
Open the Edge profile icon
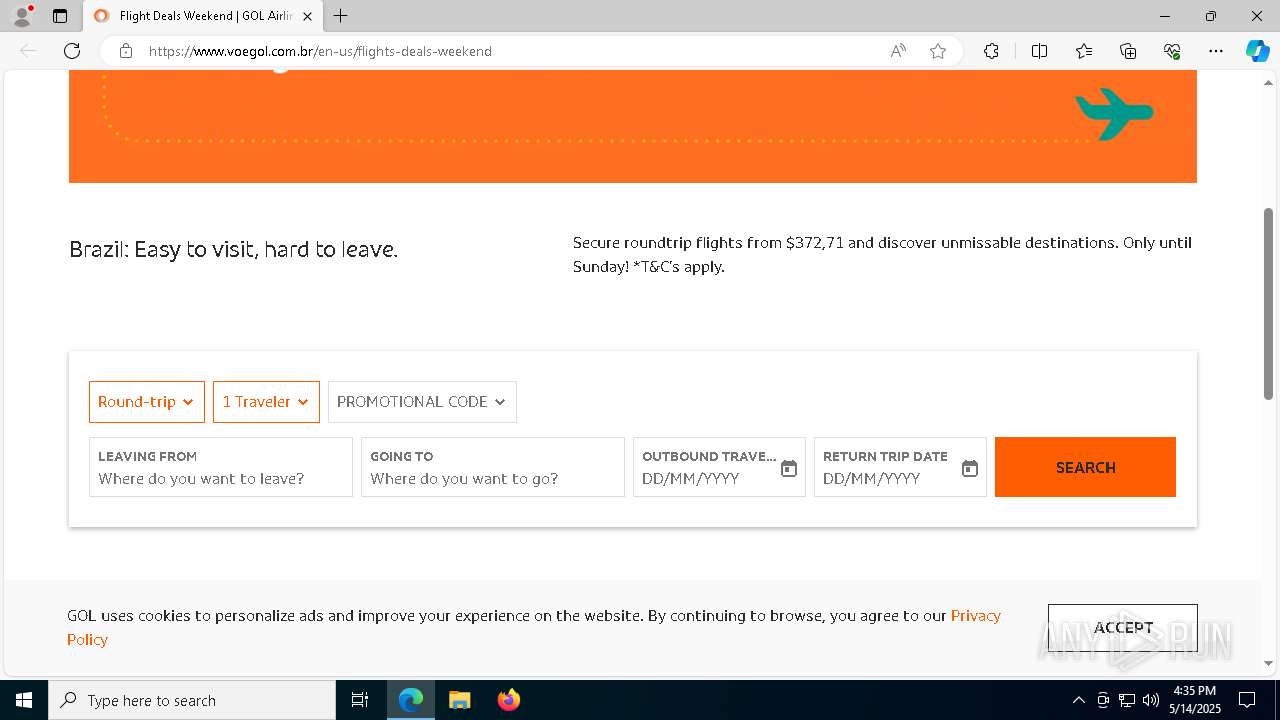click(22, 16)
